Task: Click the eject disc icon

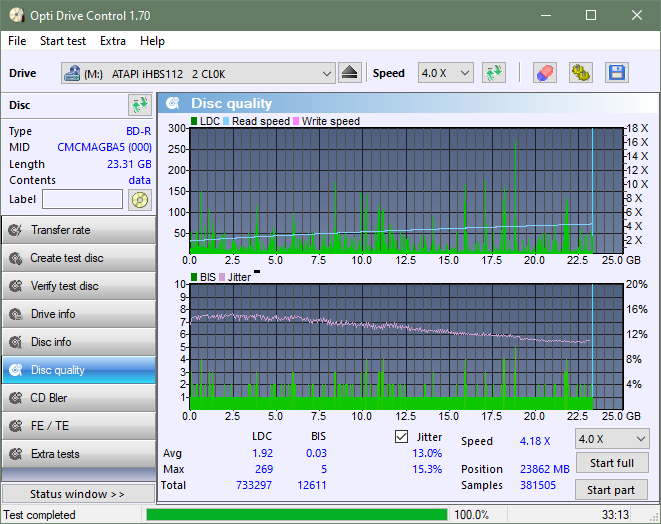Action: click(x=350, y=73)
